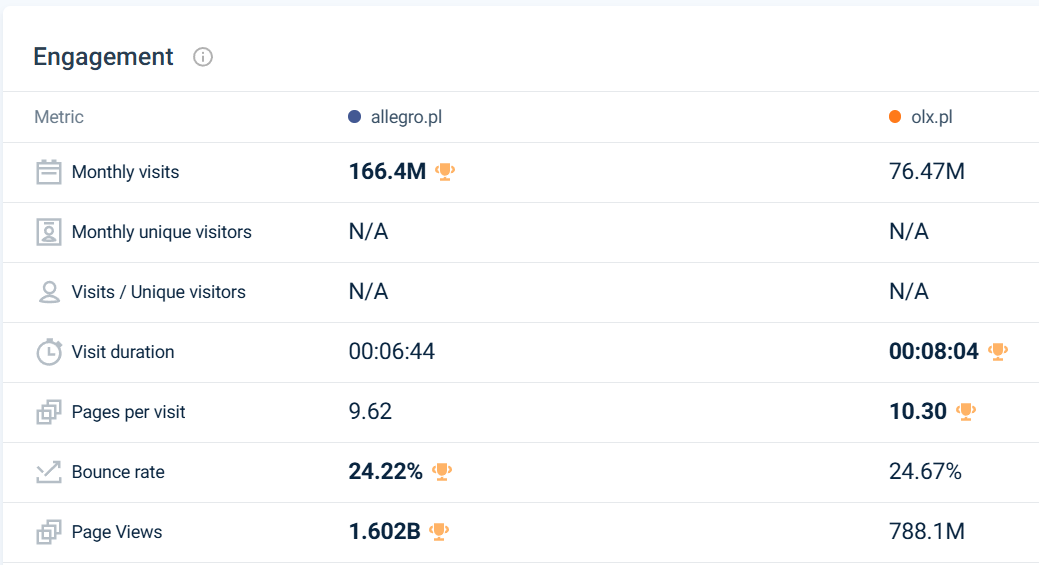This screenshot has width=1039, height=565.
Task: Click the orange dot for olx.pl
Action: [x=895, y=117]
